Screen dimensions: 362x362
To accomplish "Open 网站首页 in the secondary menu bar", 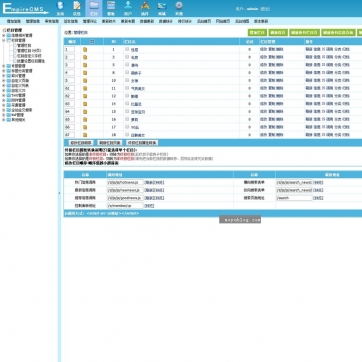I will (223, 21).
